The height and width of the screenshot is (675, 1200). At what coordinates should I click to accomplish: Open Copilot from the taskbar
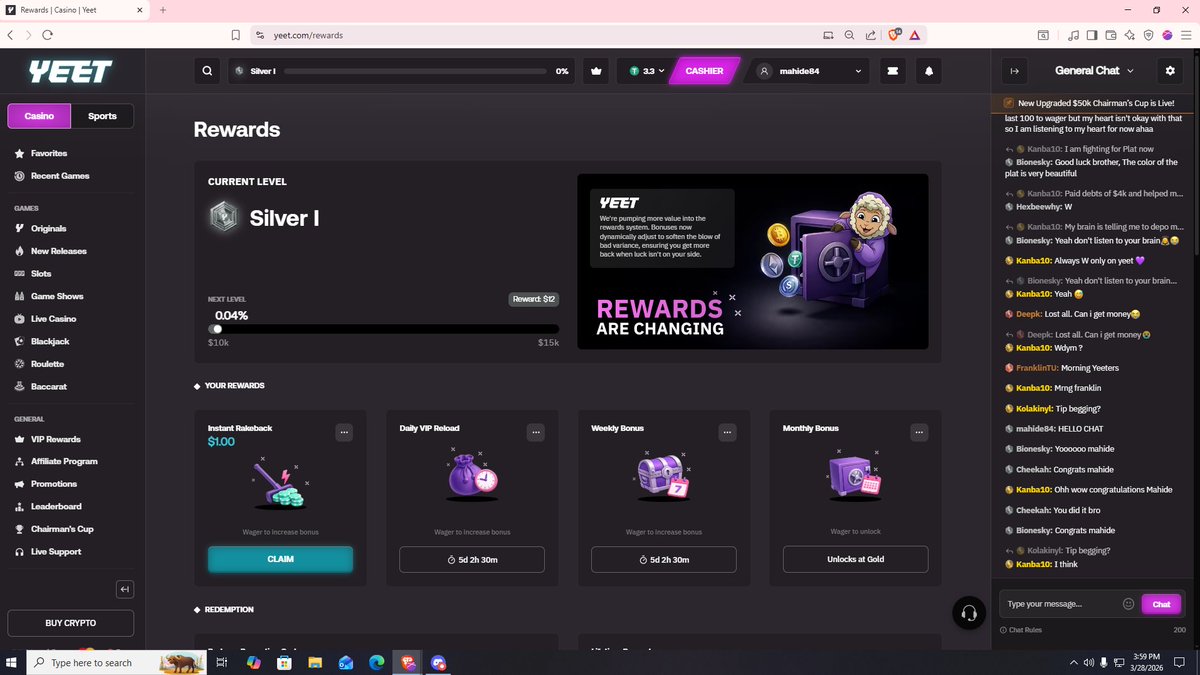pos(254,663)
